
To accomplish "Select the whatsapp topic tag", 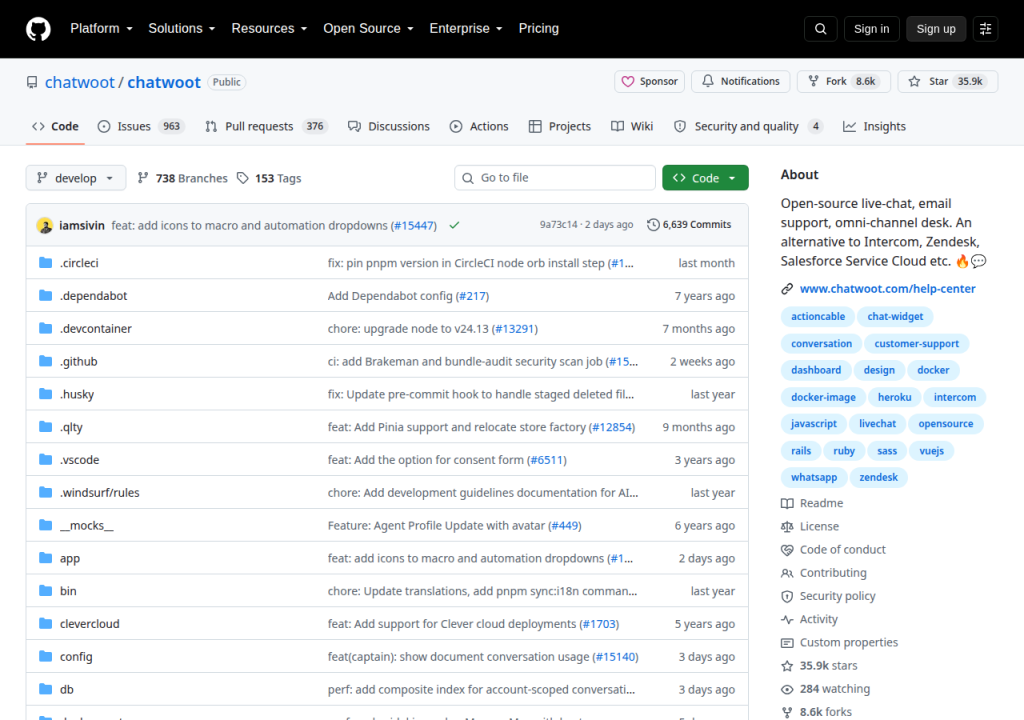I will (814, 478).
